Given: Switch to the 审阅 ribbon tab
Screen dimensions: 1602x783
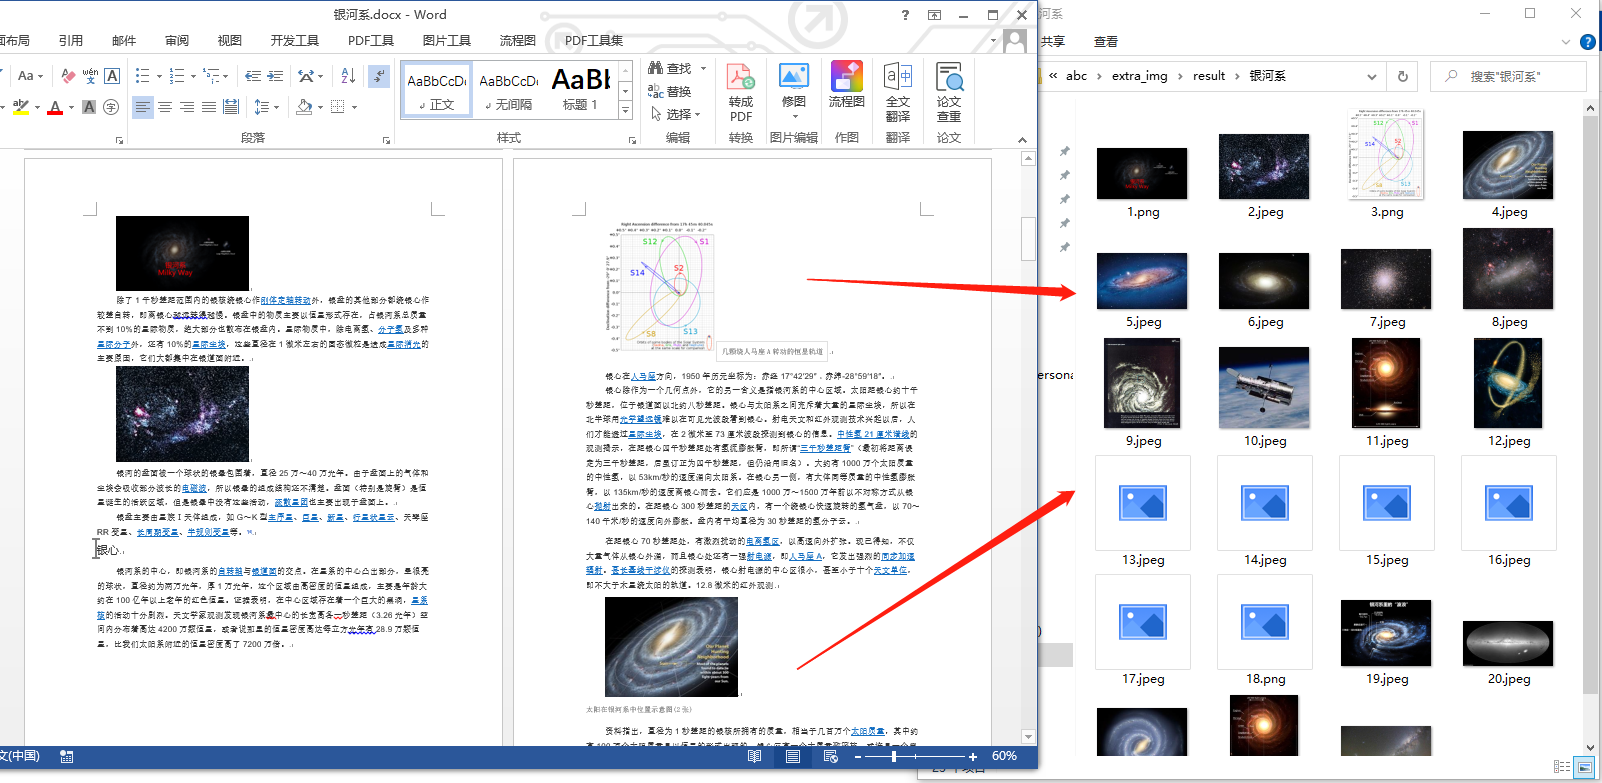Looking at the screenshot, I should [177, 41].
